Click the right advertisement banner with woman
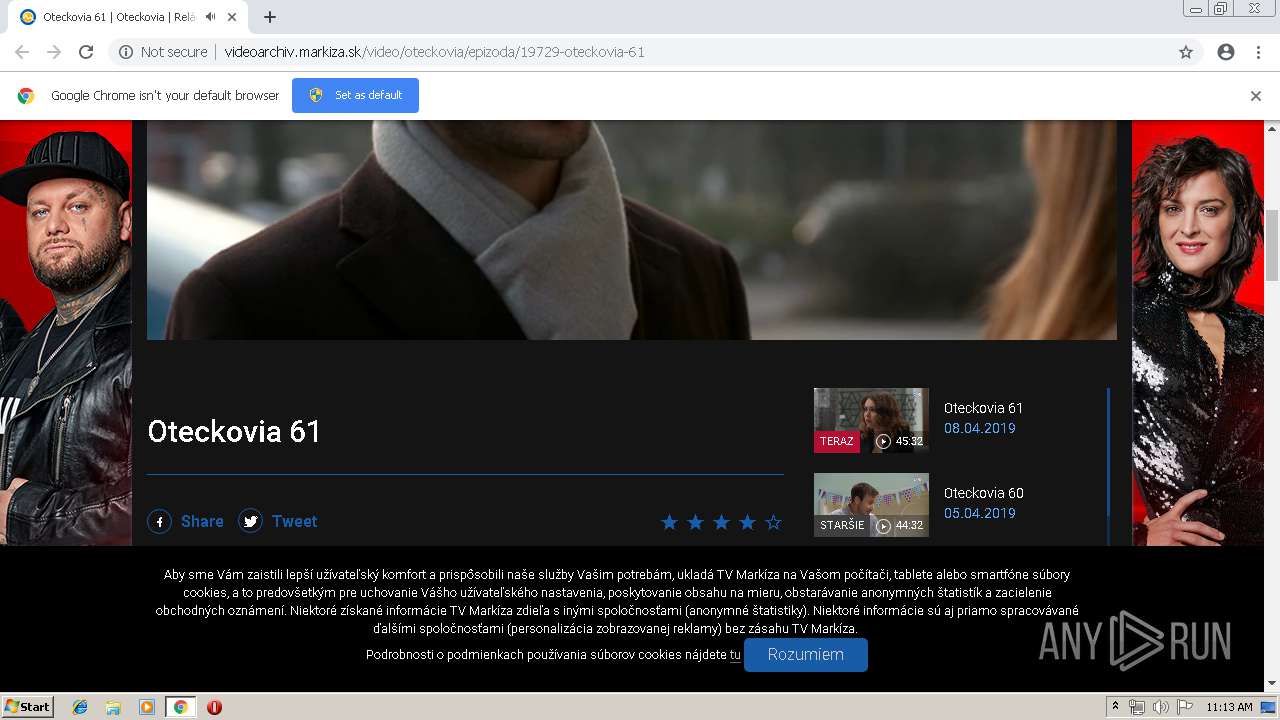1280x720 pixels. tap(1197, 333)
